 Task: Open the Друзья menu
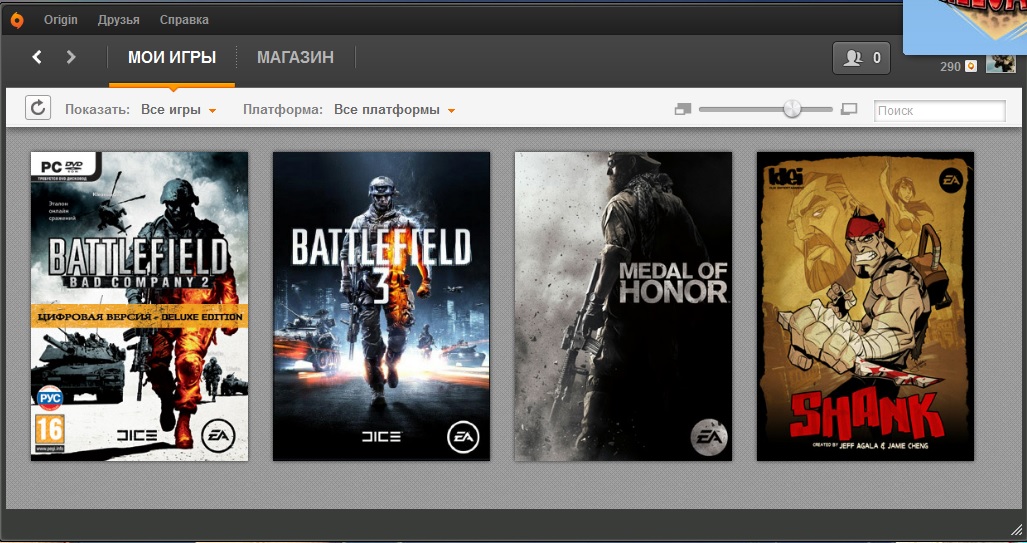pos(119,20)
